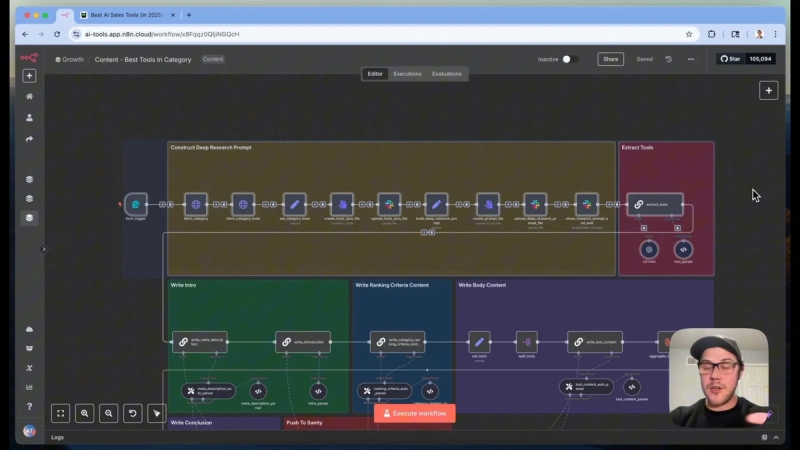Select the write_introduction node
Screen dimensions: 800x450
pyautogui.click(x=303, y=342)
